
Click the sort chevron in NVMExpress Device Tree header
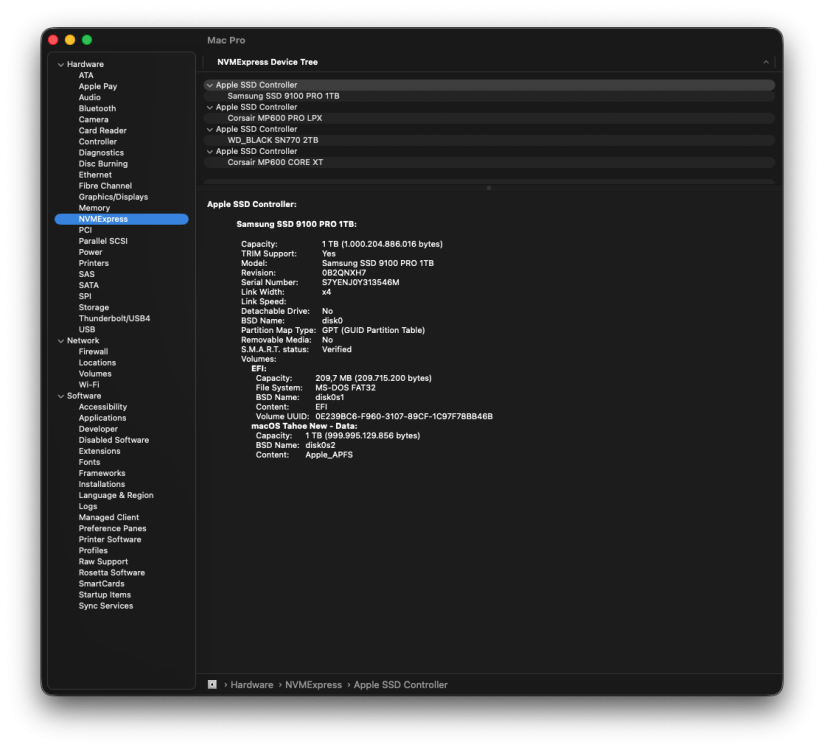click(x=766, y=62)
